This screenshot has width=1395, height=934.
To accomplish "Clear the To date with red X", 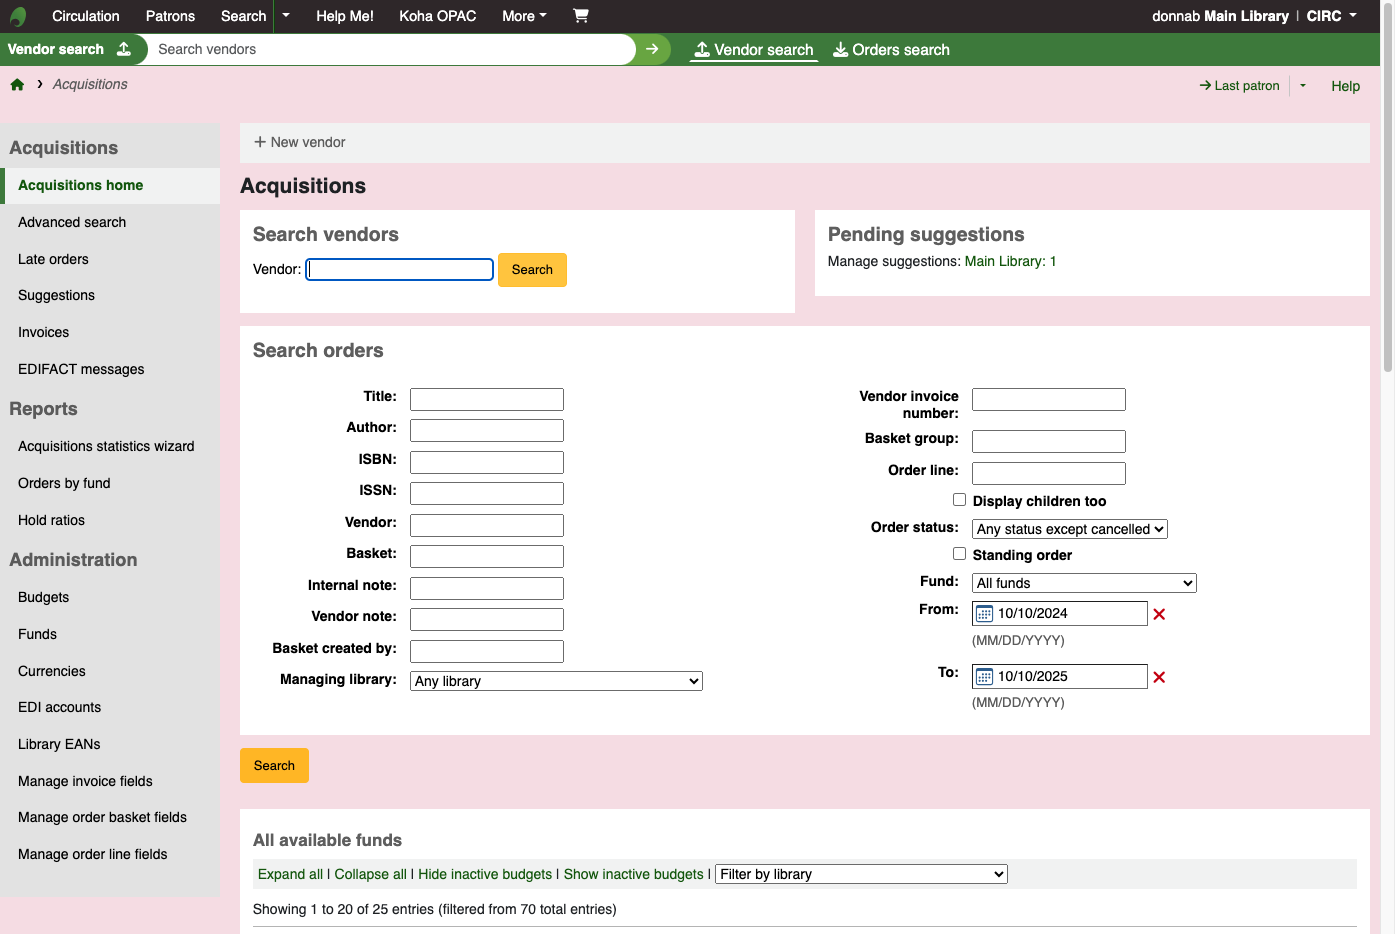I will pos(1159,677).
